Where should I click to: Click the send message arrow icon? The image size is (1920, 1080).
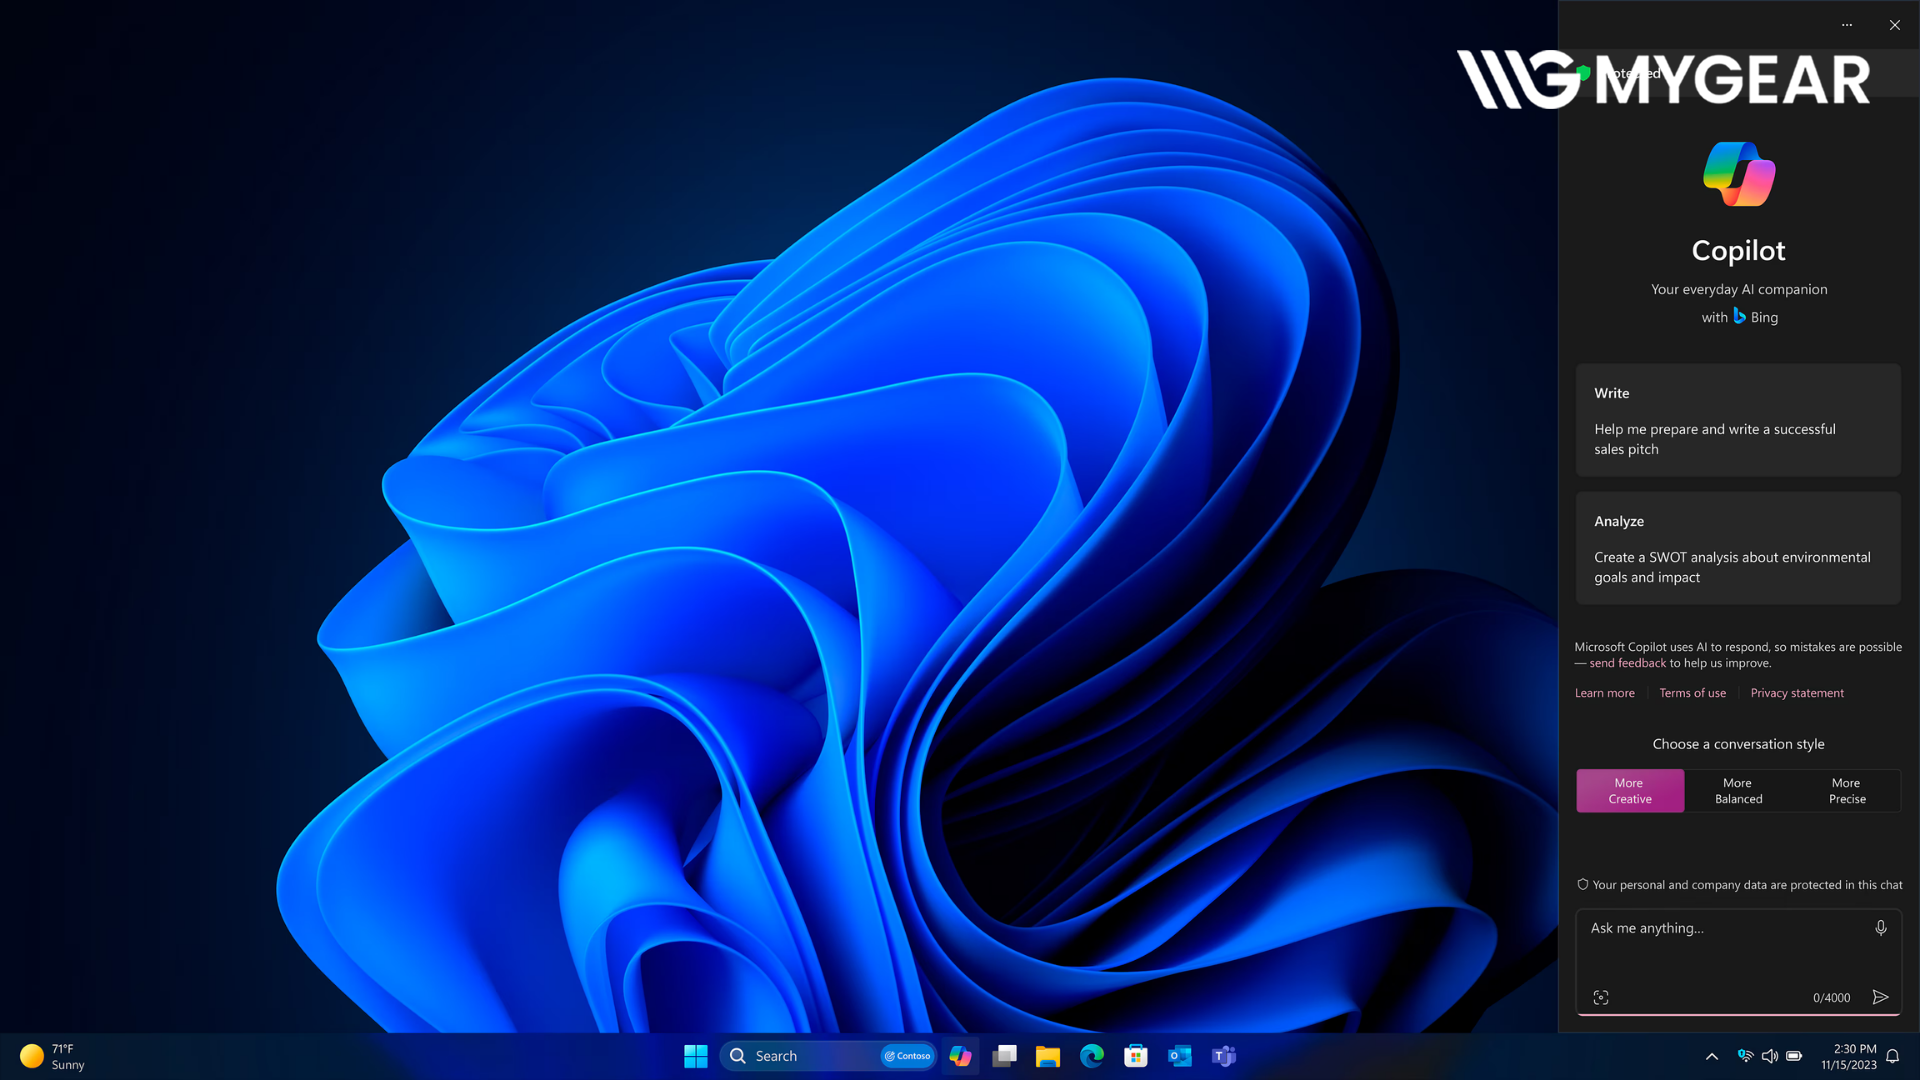pyautogui.click(x=1880, y=997)
